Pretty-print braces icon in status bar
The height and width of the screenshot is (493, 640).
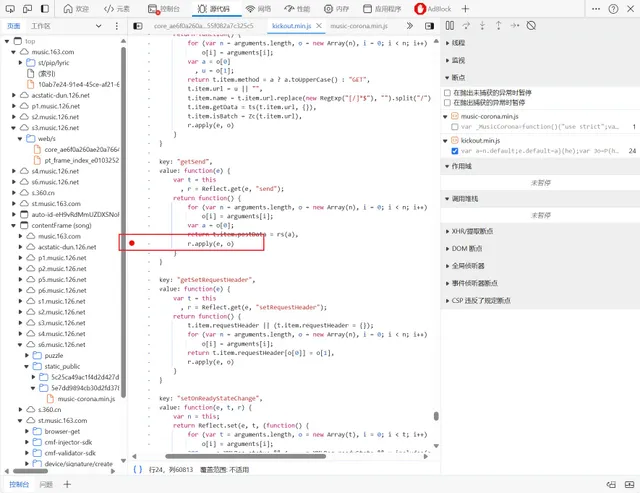[x=138, y=469]
